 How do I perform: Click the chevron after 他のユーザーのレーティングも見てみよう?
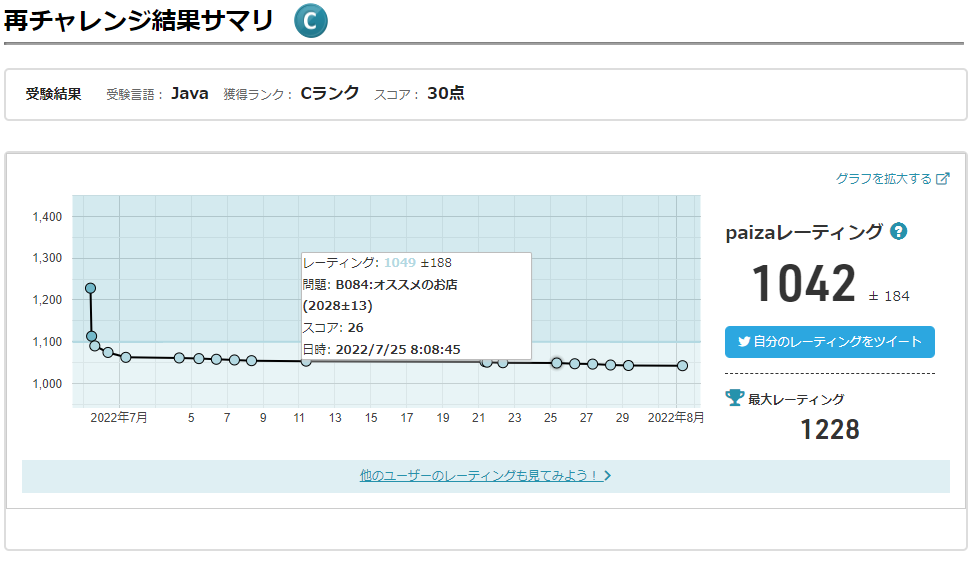click(607, 476)
